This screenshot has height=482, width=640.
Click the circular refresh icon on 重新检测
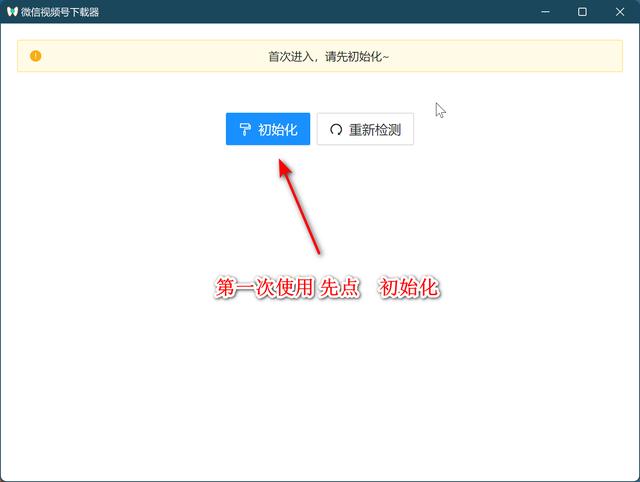336,129
